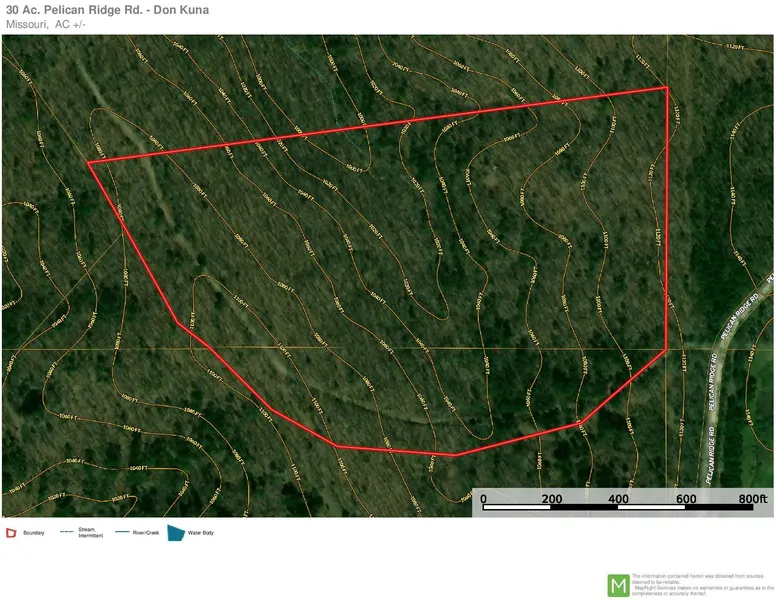Select the northeast corner of red boundary

click(667, 88)
